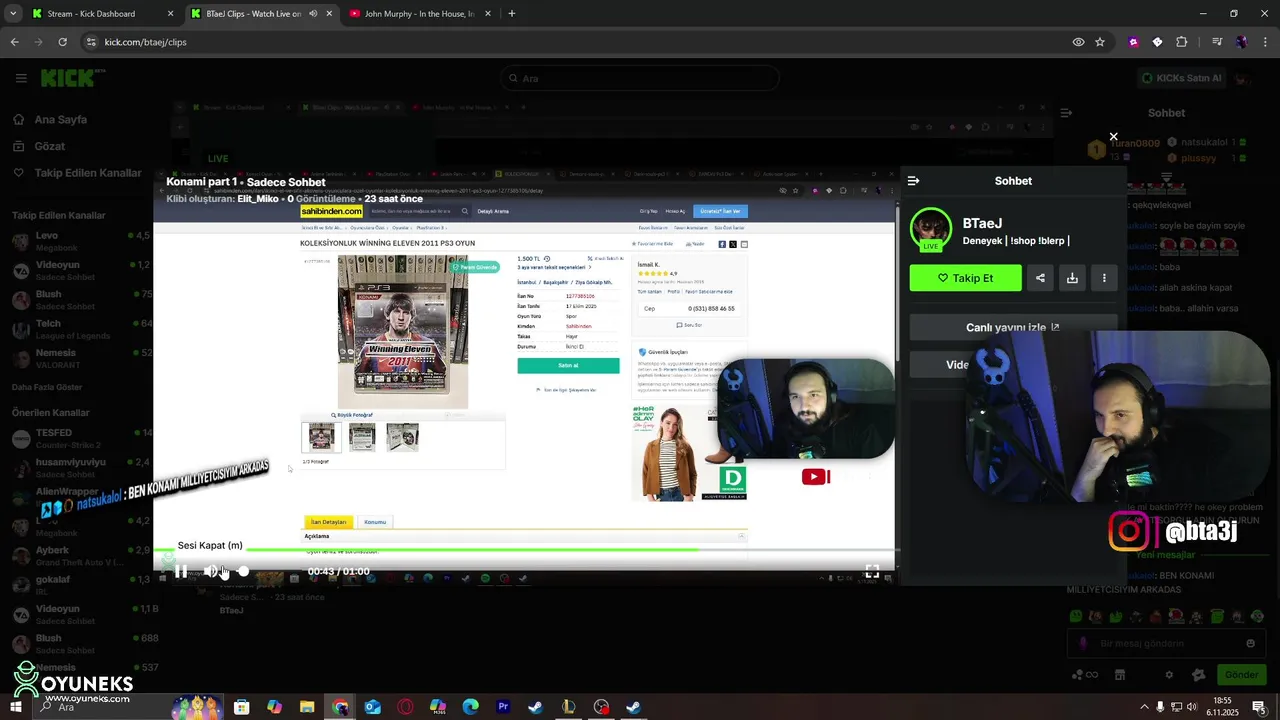Open Outlook from the taskbar

click(x=372, y=707)
